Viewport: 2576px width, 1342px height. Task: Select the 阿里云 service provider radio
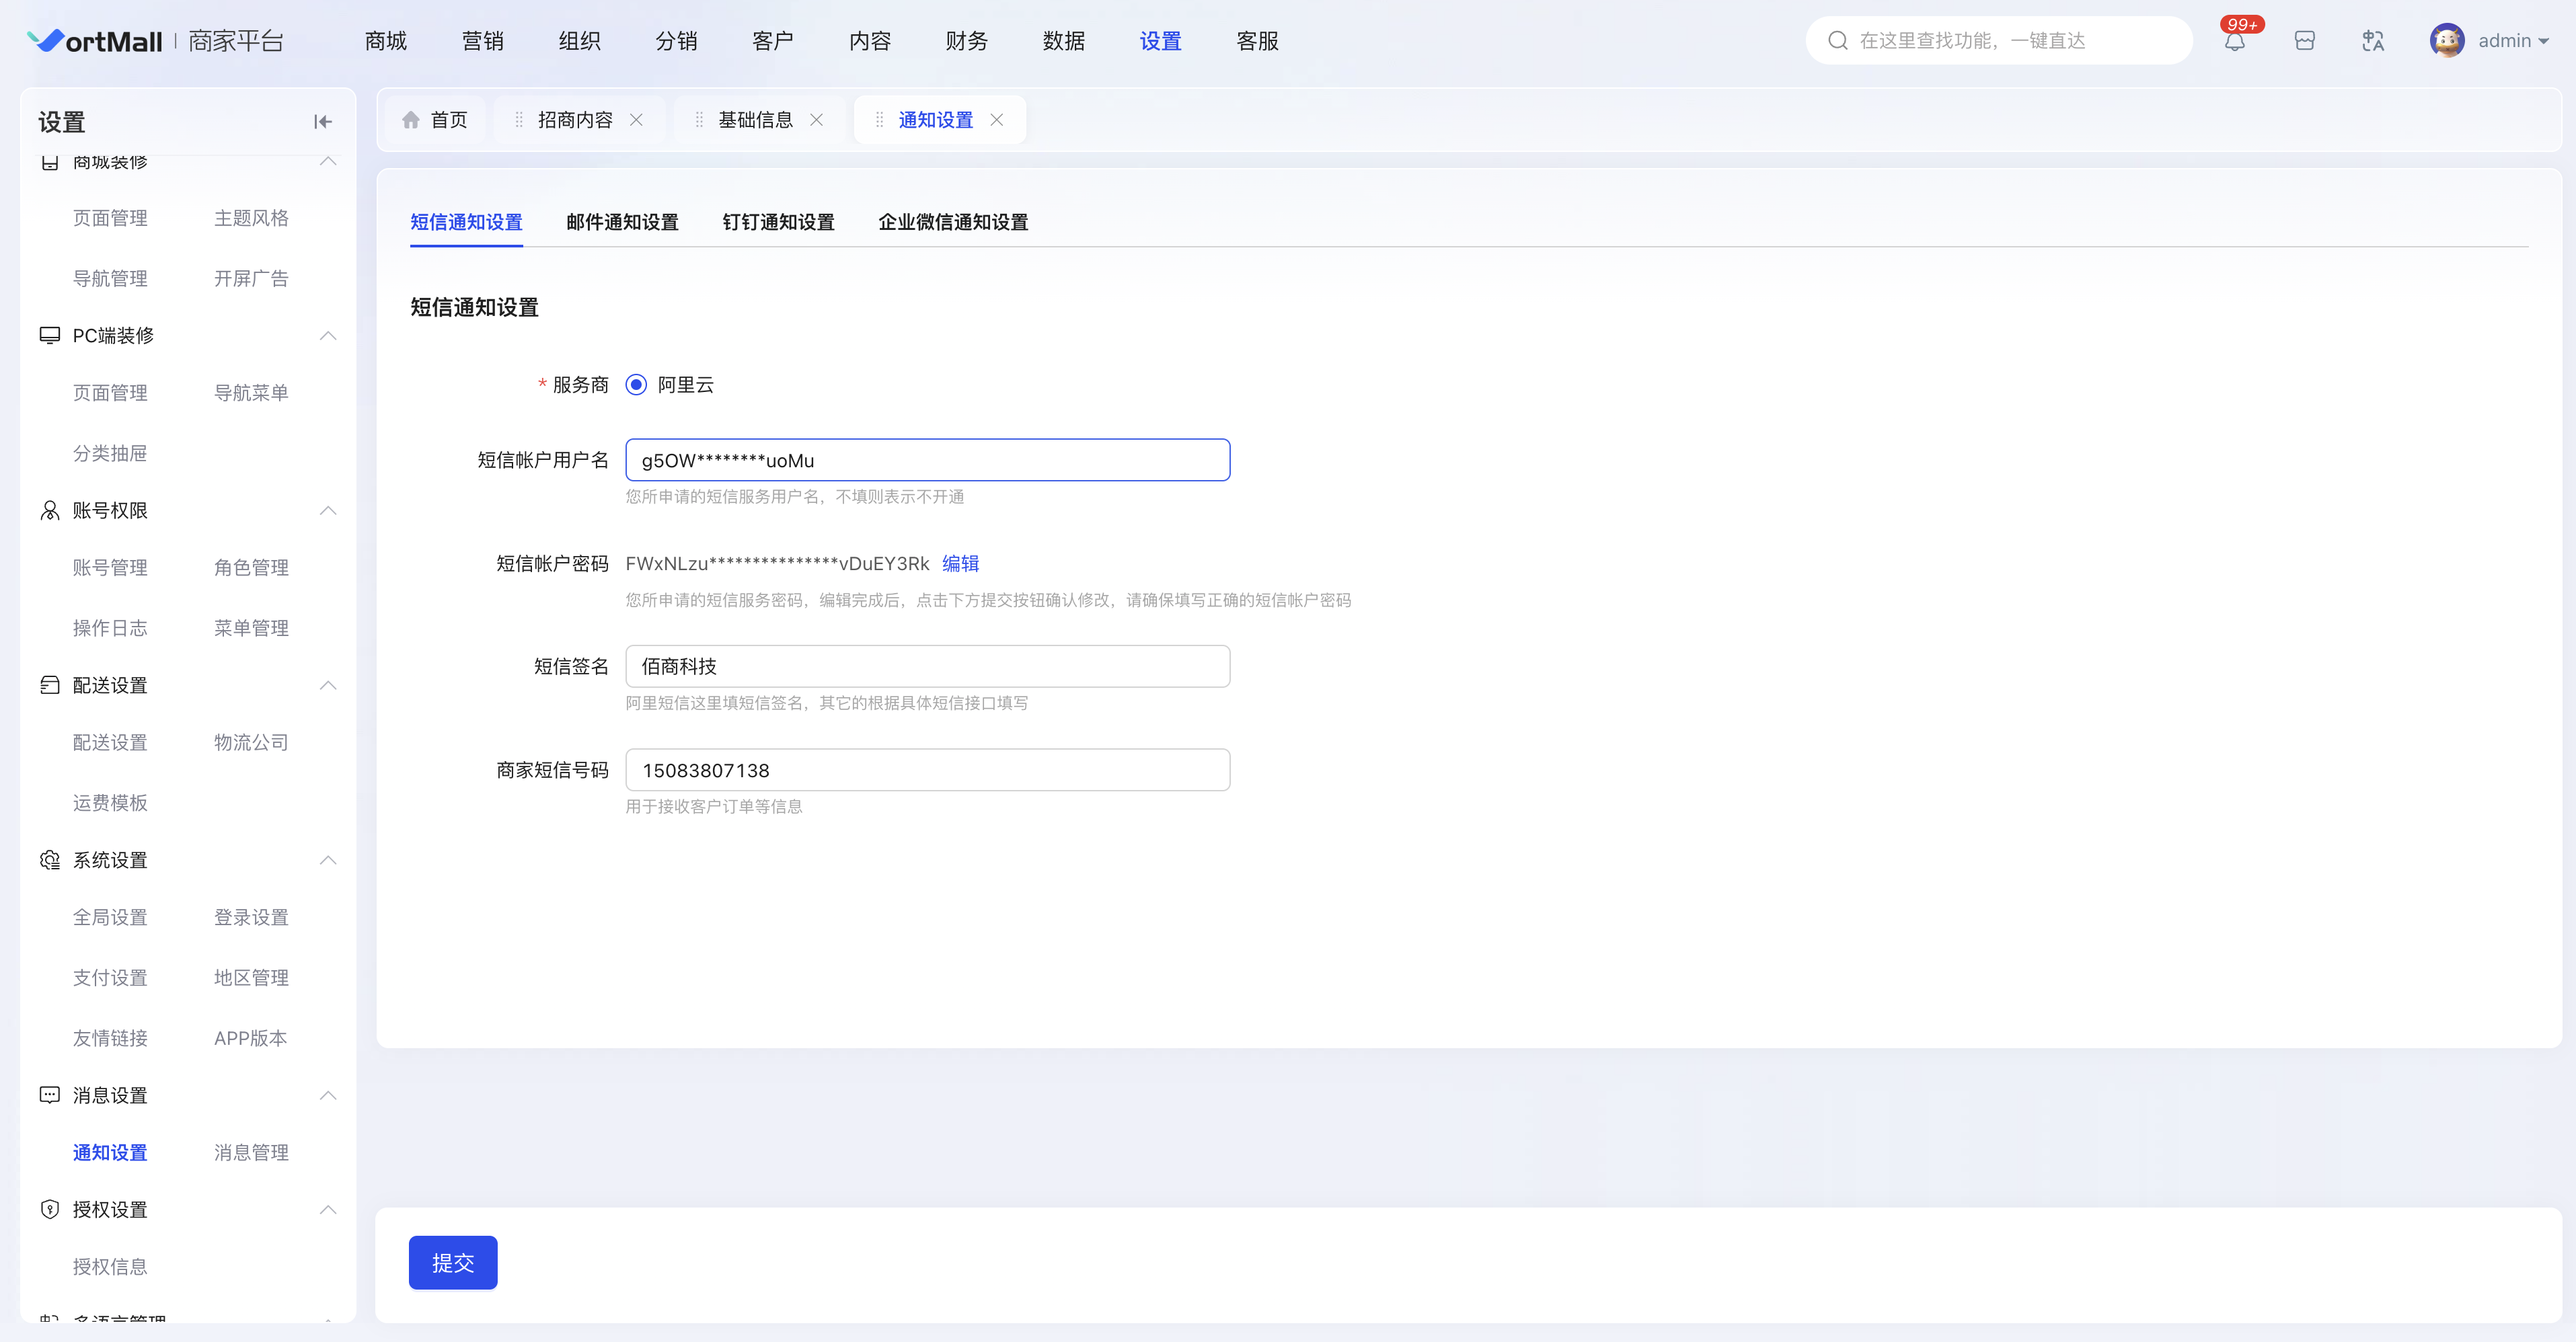(x=636, y=385)
